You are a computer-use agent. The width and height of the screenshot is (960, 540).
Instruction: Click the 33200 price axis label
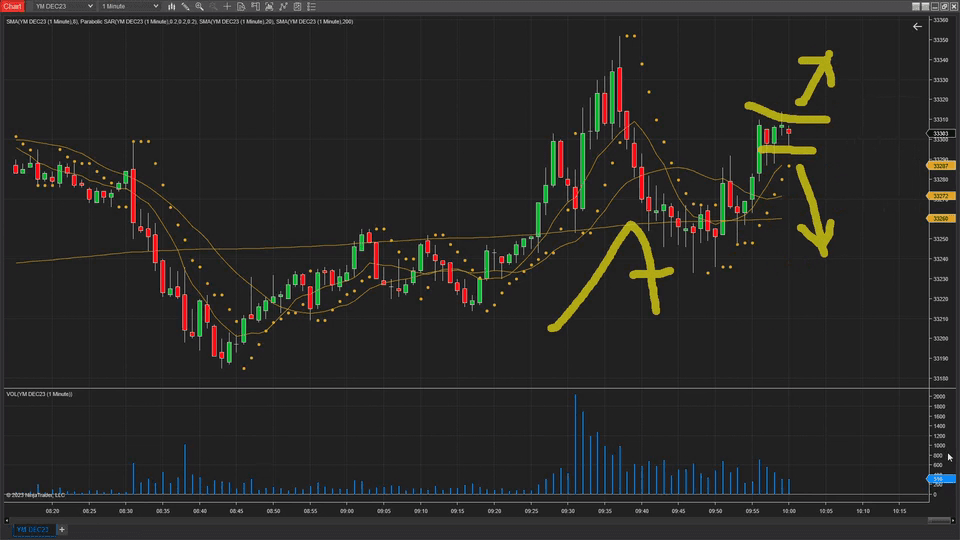tap(940, 339)
